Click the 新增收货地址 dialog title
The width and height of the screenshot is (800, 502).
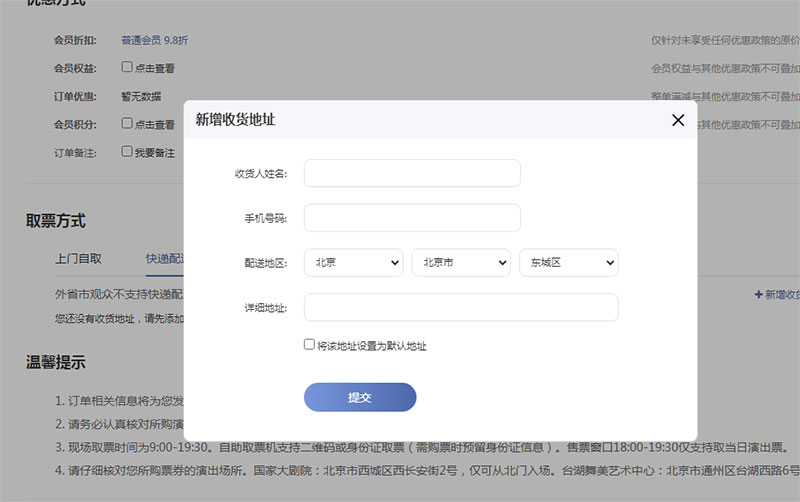[235, 120]
